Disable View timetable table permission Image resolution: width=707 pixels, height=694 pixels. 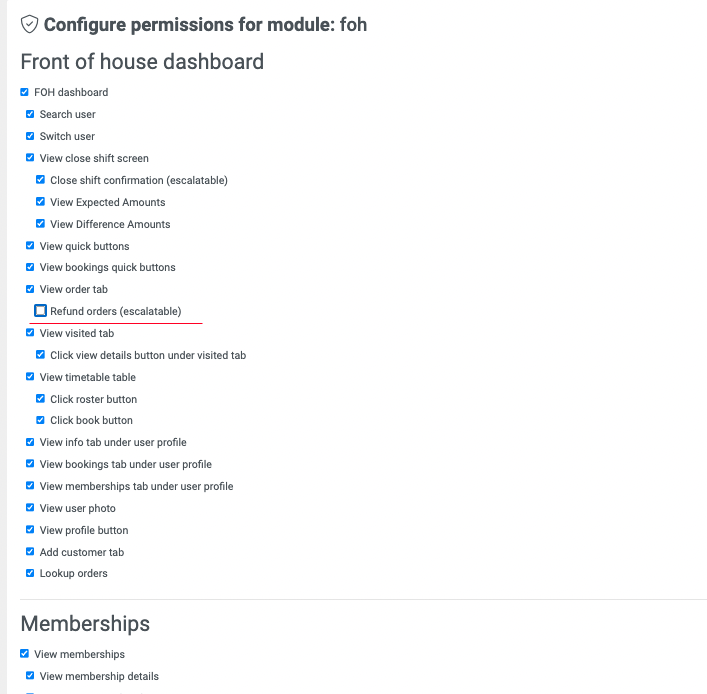pos(30,376)
